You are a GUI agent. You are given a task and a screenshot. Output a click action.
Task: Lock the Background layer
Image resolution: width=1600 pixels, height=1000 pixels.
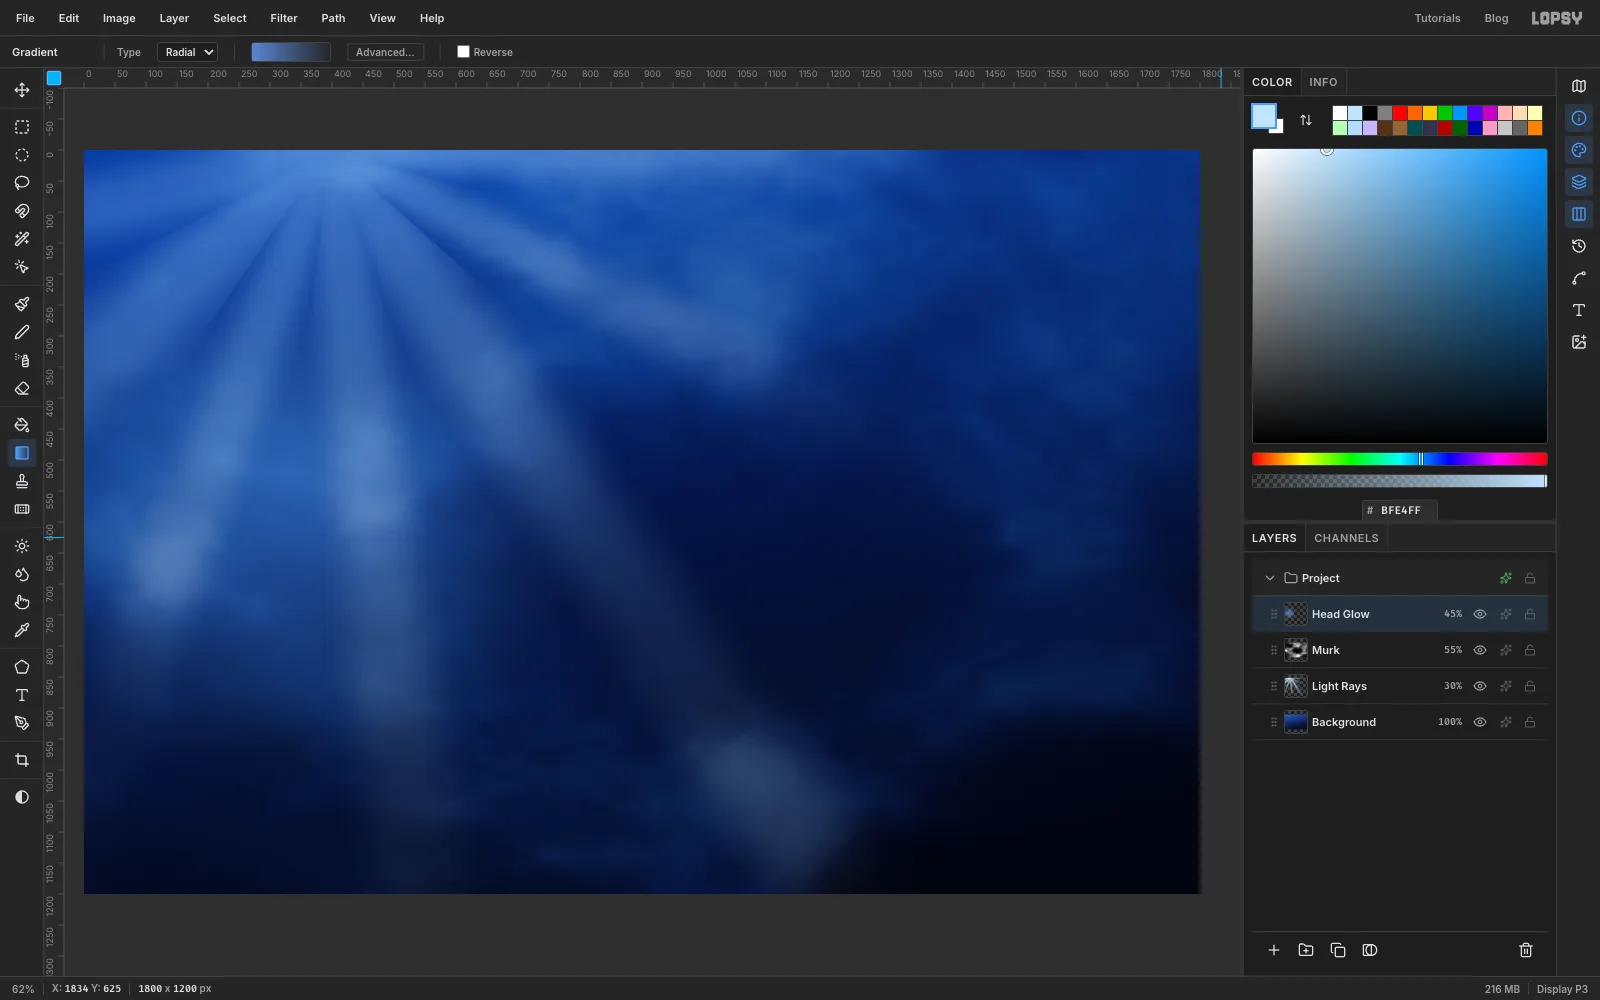tap(1530, 722)
